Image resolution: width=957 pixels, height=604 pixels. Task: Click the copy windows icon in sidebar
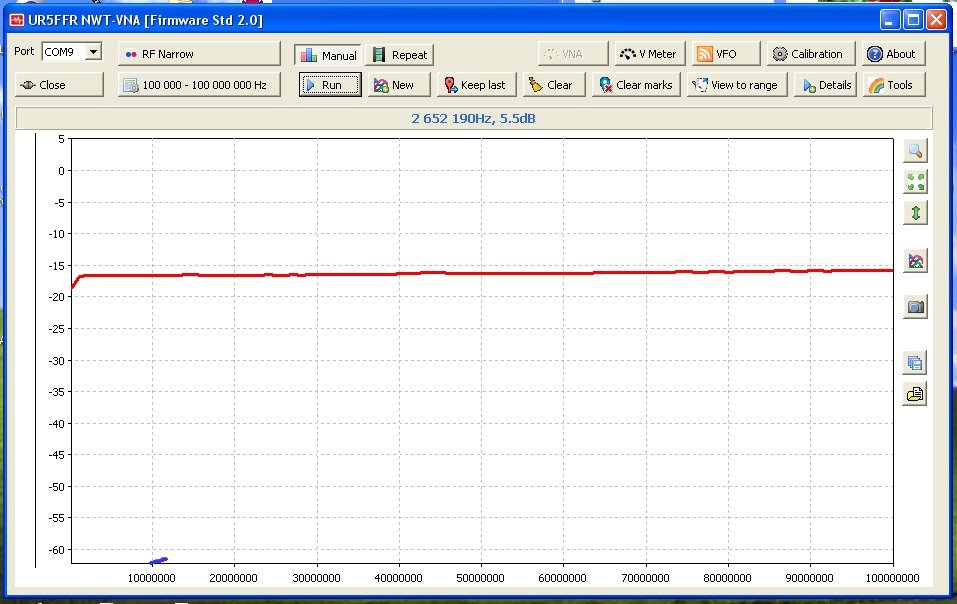[914, 362]
